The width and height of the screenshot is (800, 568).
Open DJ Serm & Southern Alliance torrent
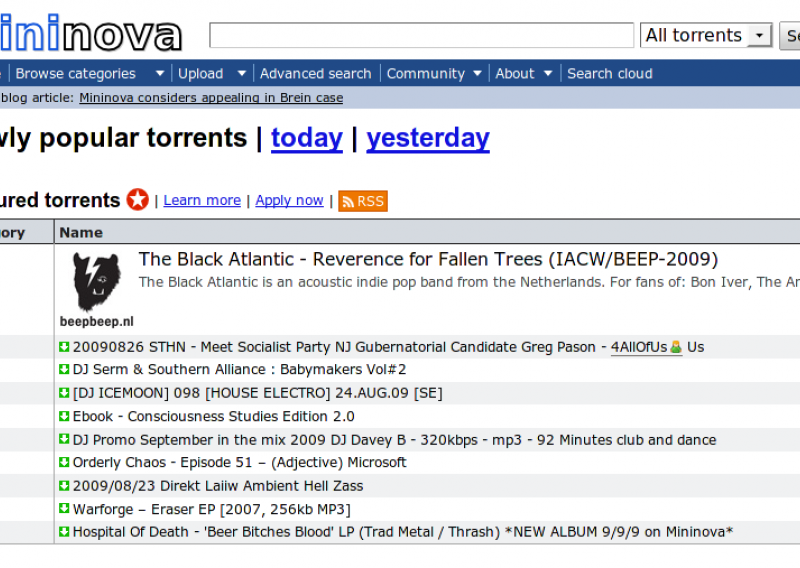[239, 369]
